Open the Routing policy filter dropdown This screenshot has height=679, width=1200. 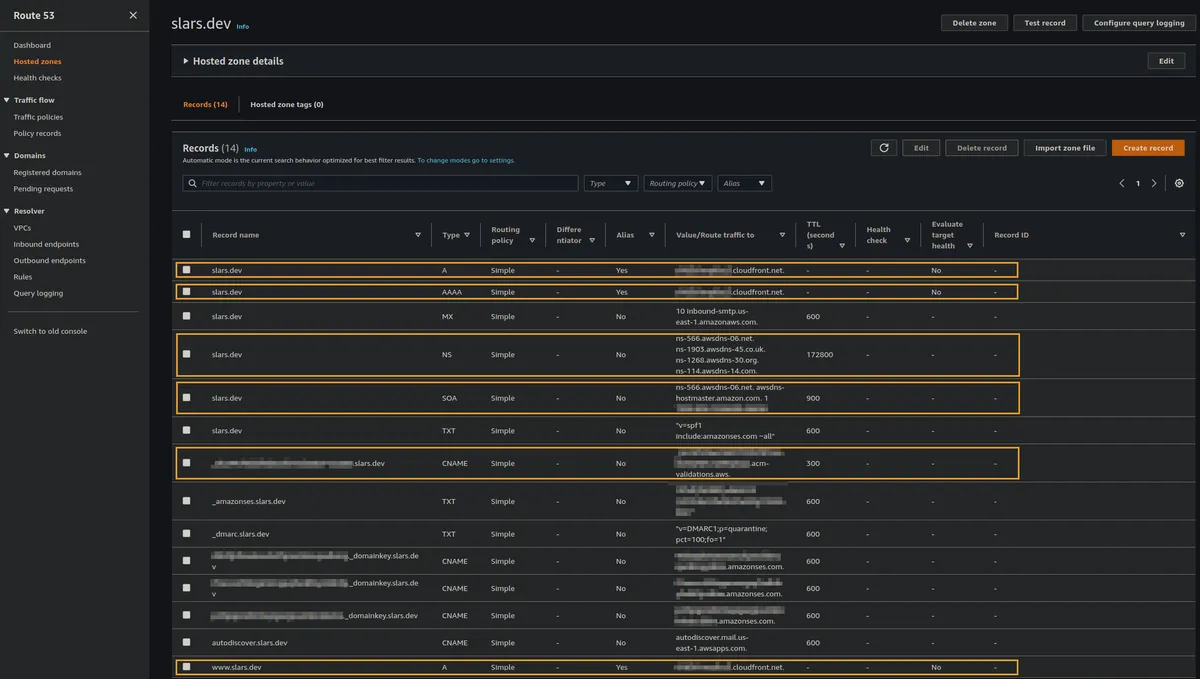coord(678,184)
